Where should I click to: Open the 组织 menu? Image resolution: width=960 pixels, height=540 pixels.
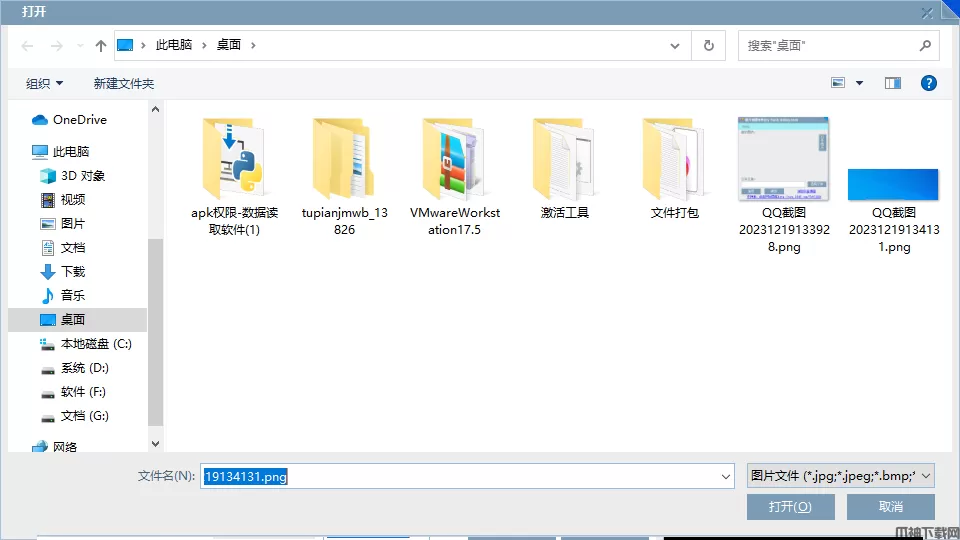click(x=44, y=83)
